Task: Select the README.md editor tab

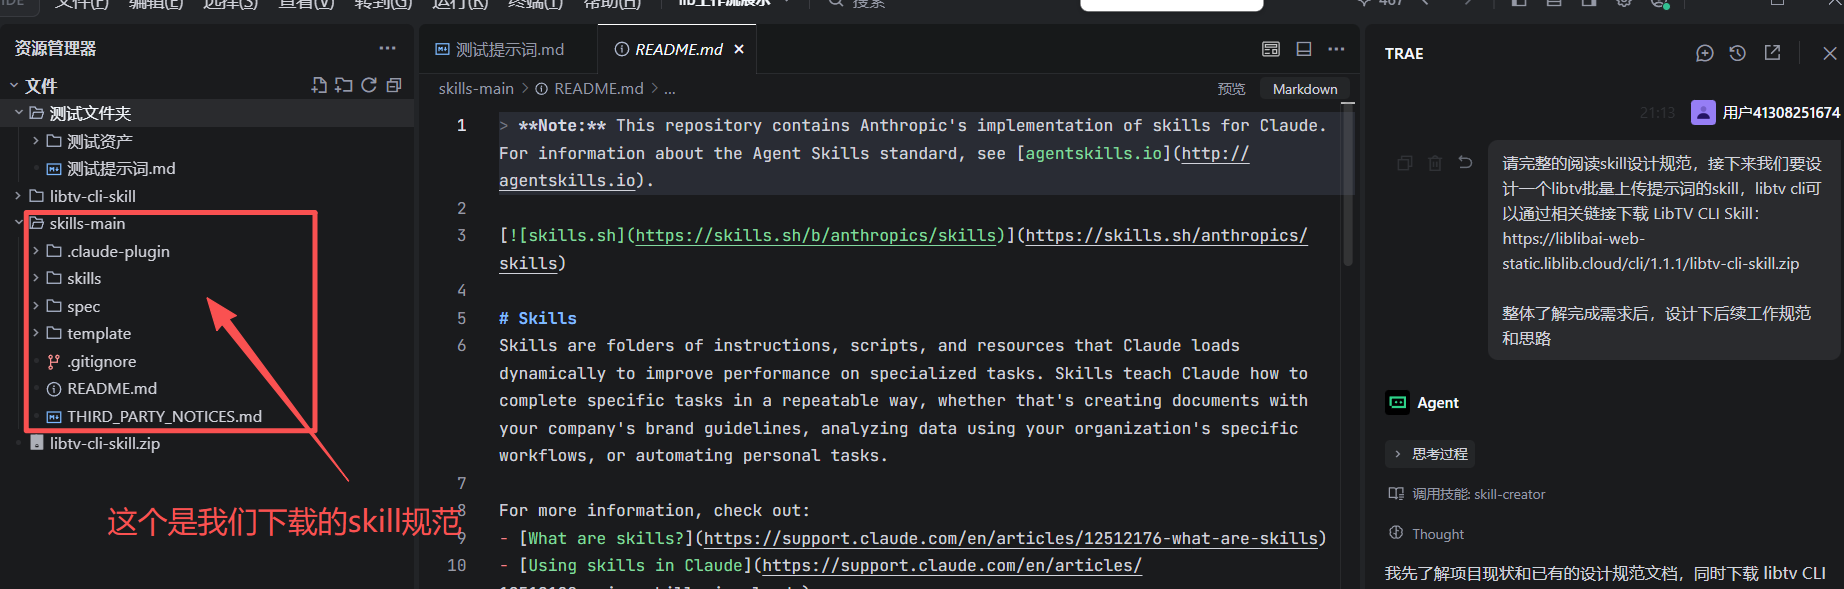Action: (x=677, y=49)
